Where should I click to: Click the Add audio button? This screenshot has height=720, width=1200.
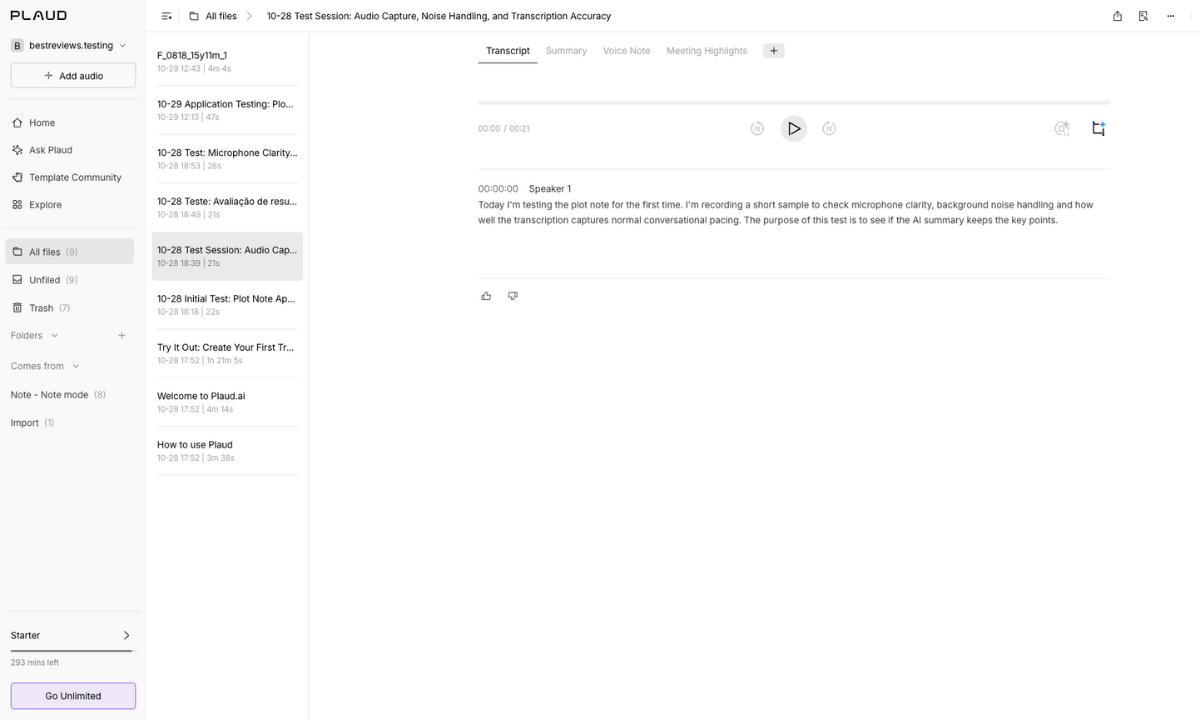pos(73,75)
